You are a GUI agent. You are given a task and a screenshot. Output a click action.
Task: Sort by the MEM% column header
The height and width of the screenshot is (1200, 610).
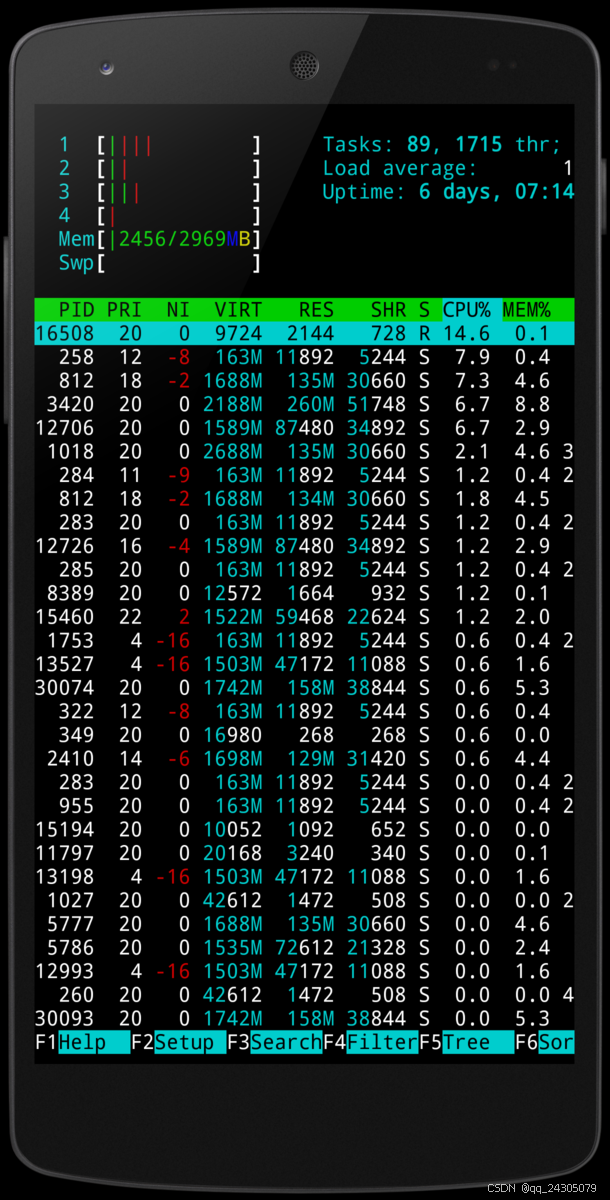click(x=527, y=310)
